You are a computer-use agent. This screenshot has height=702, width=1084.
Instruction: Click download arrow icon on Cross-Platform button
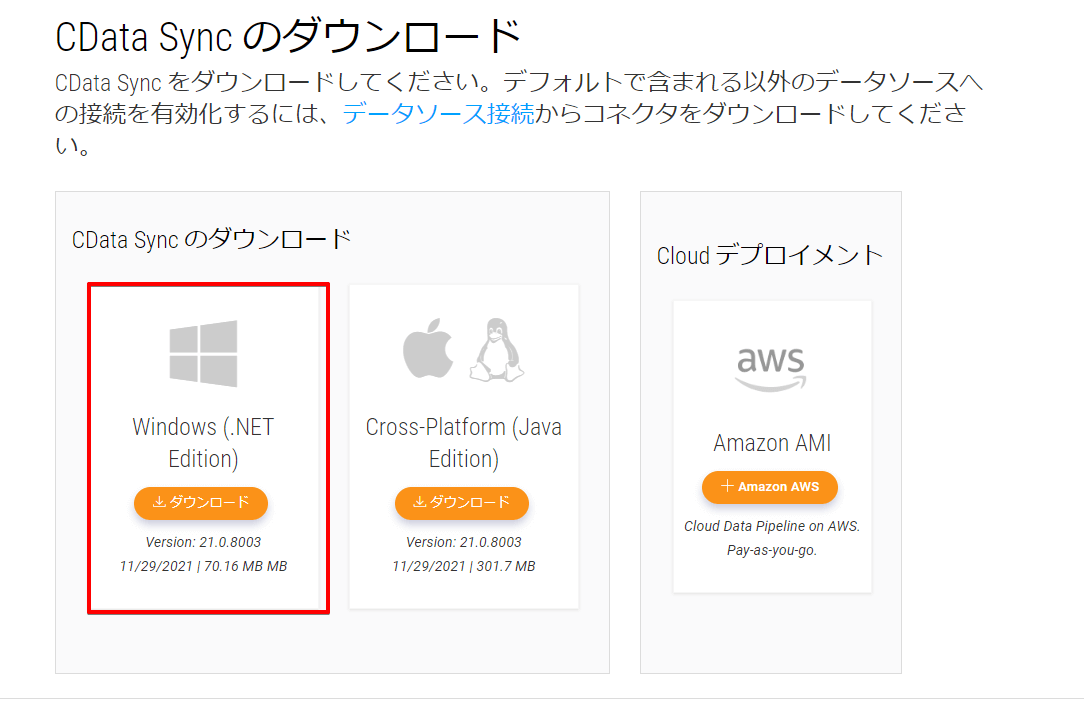coord(420,503)
